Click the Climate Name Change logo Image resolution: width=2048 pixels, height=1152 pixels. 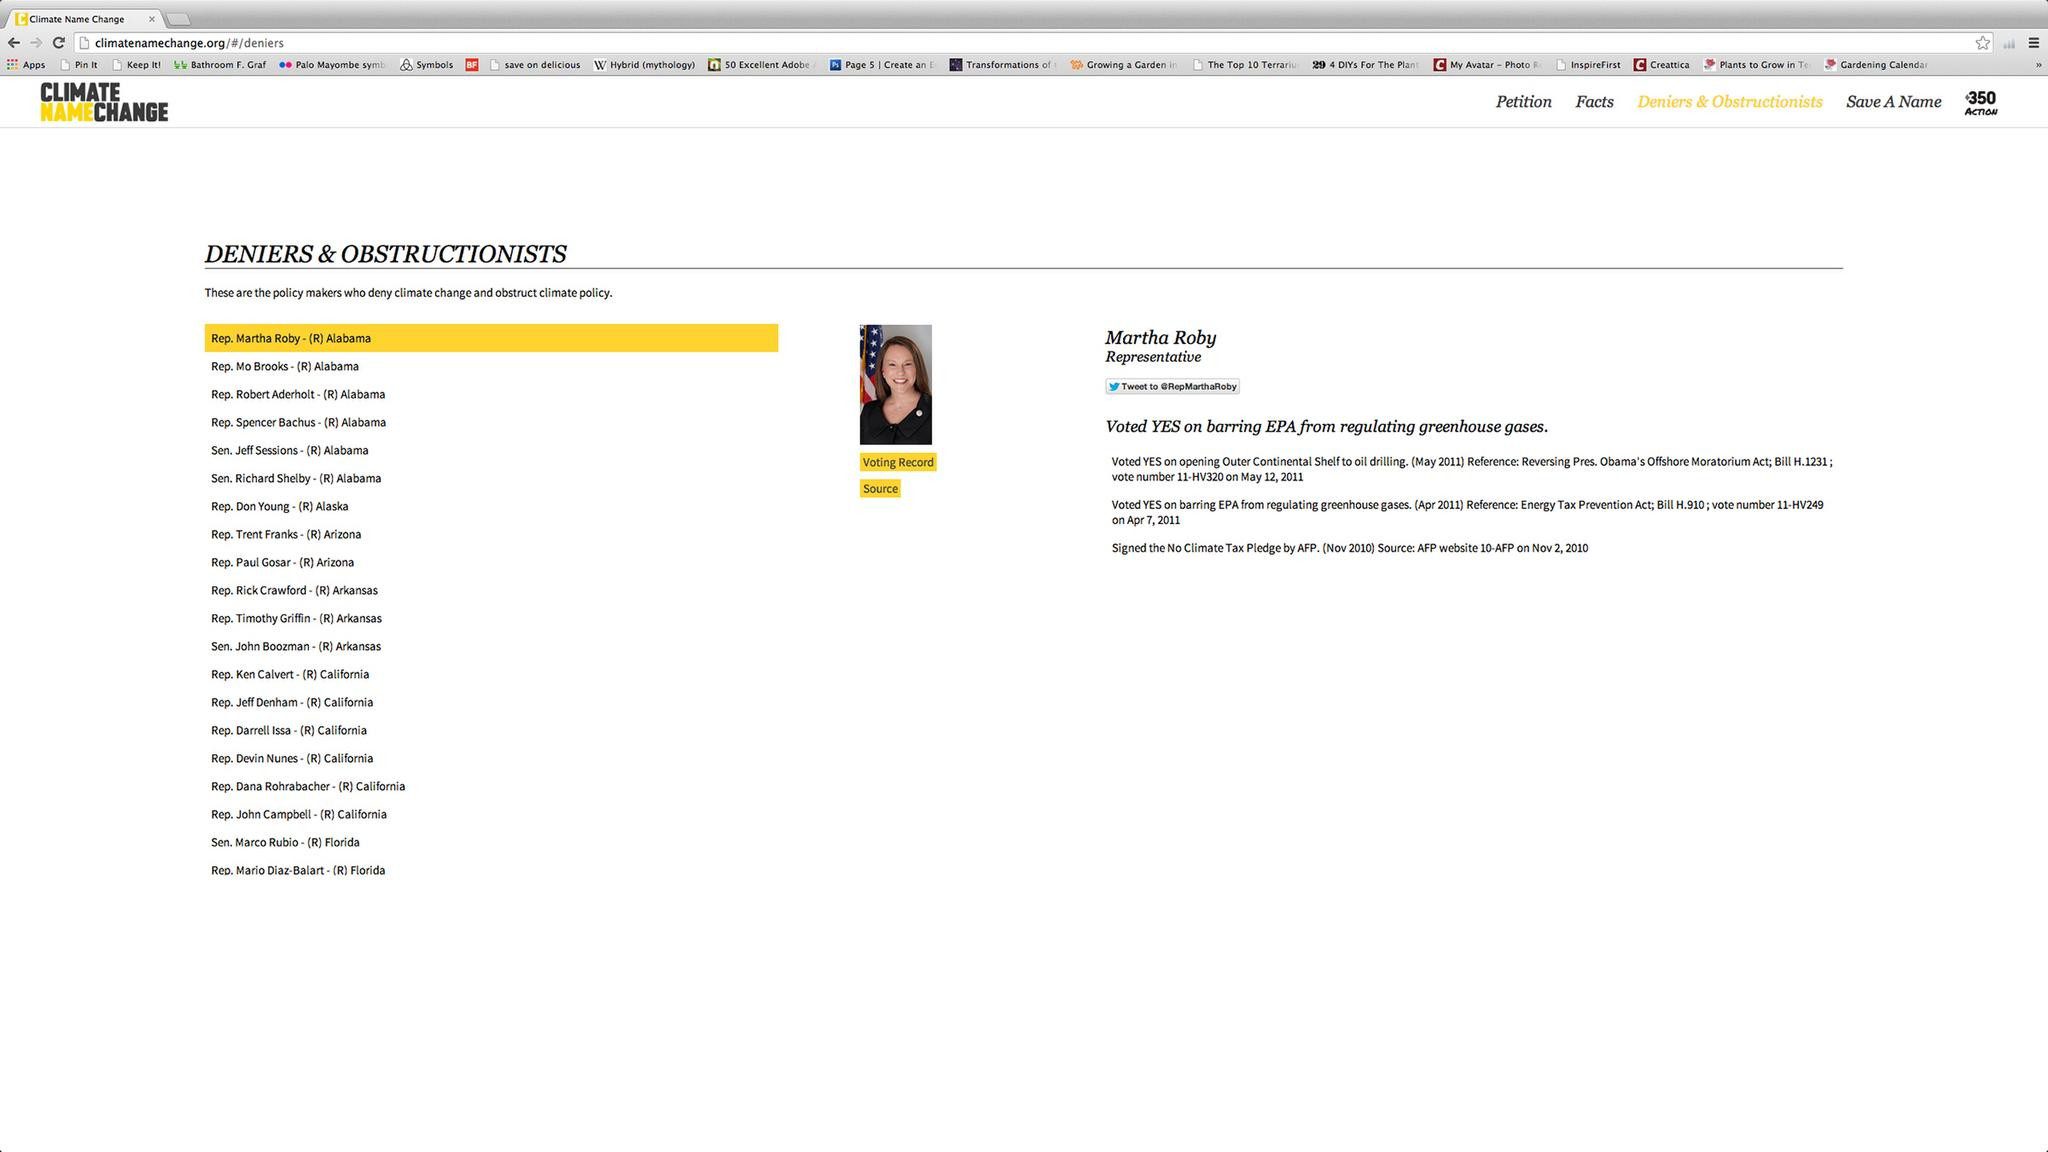(104, 102)
